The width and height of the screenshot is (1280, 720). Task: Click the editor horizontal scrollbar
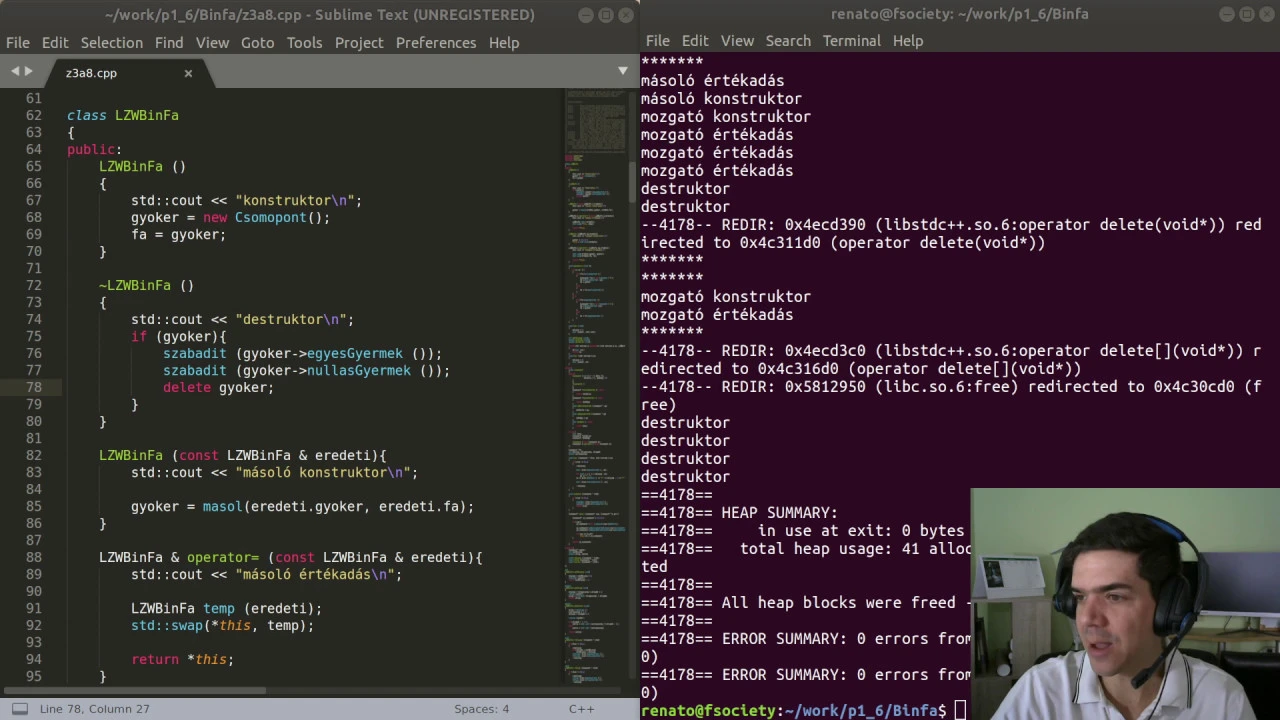coord(135,690)
